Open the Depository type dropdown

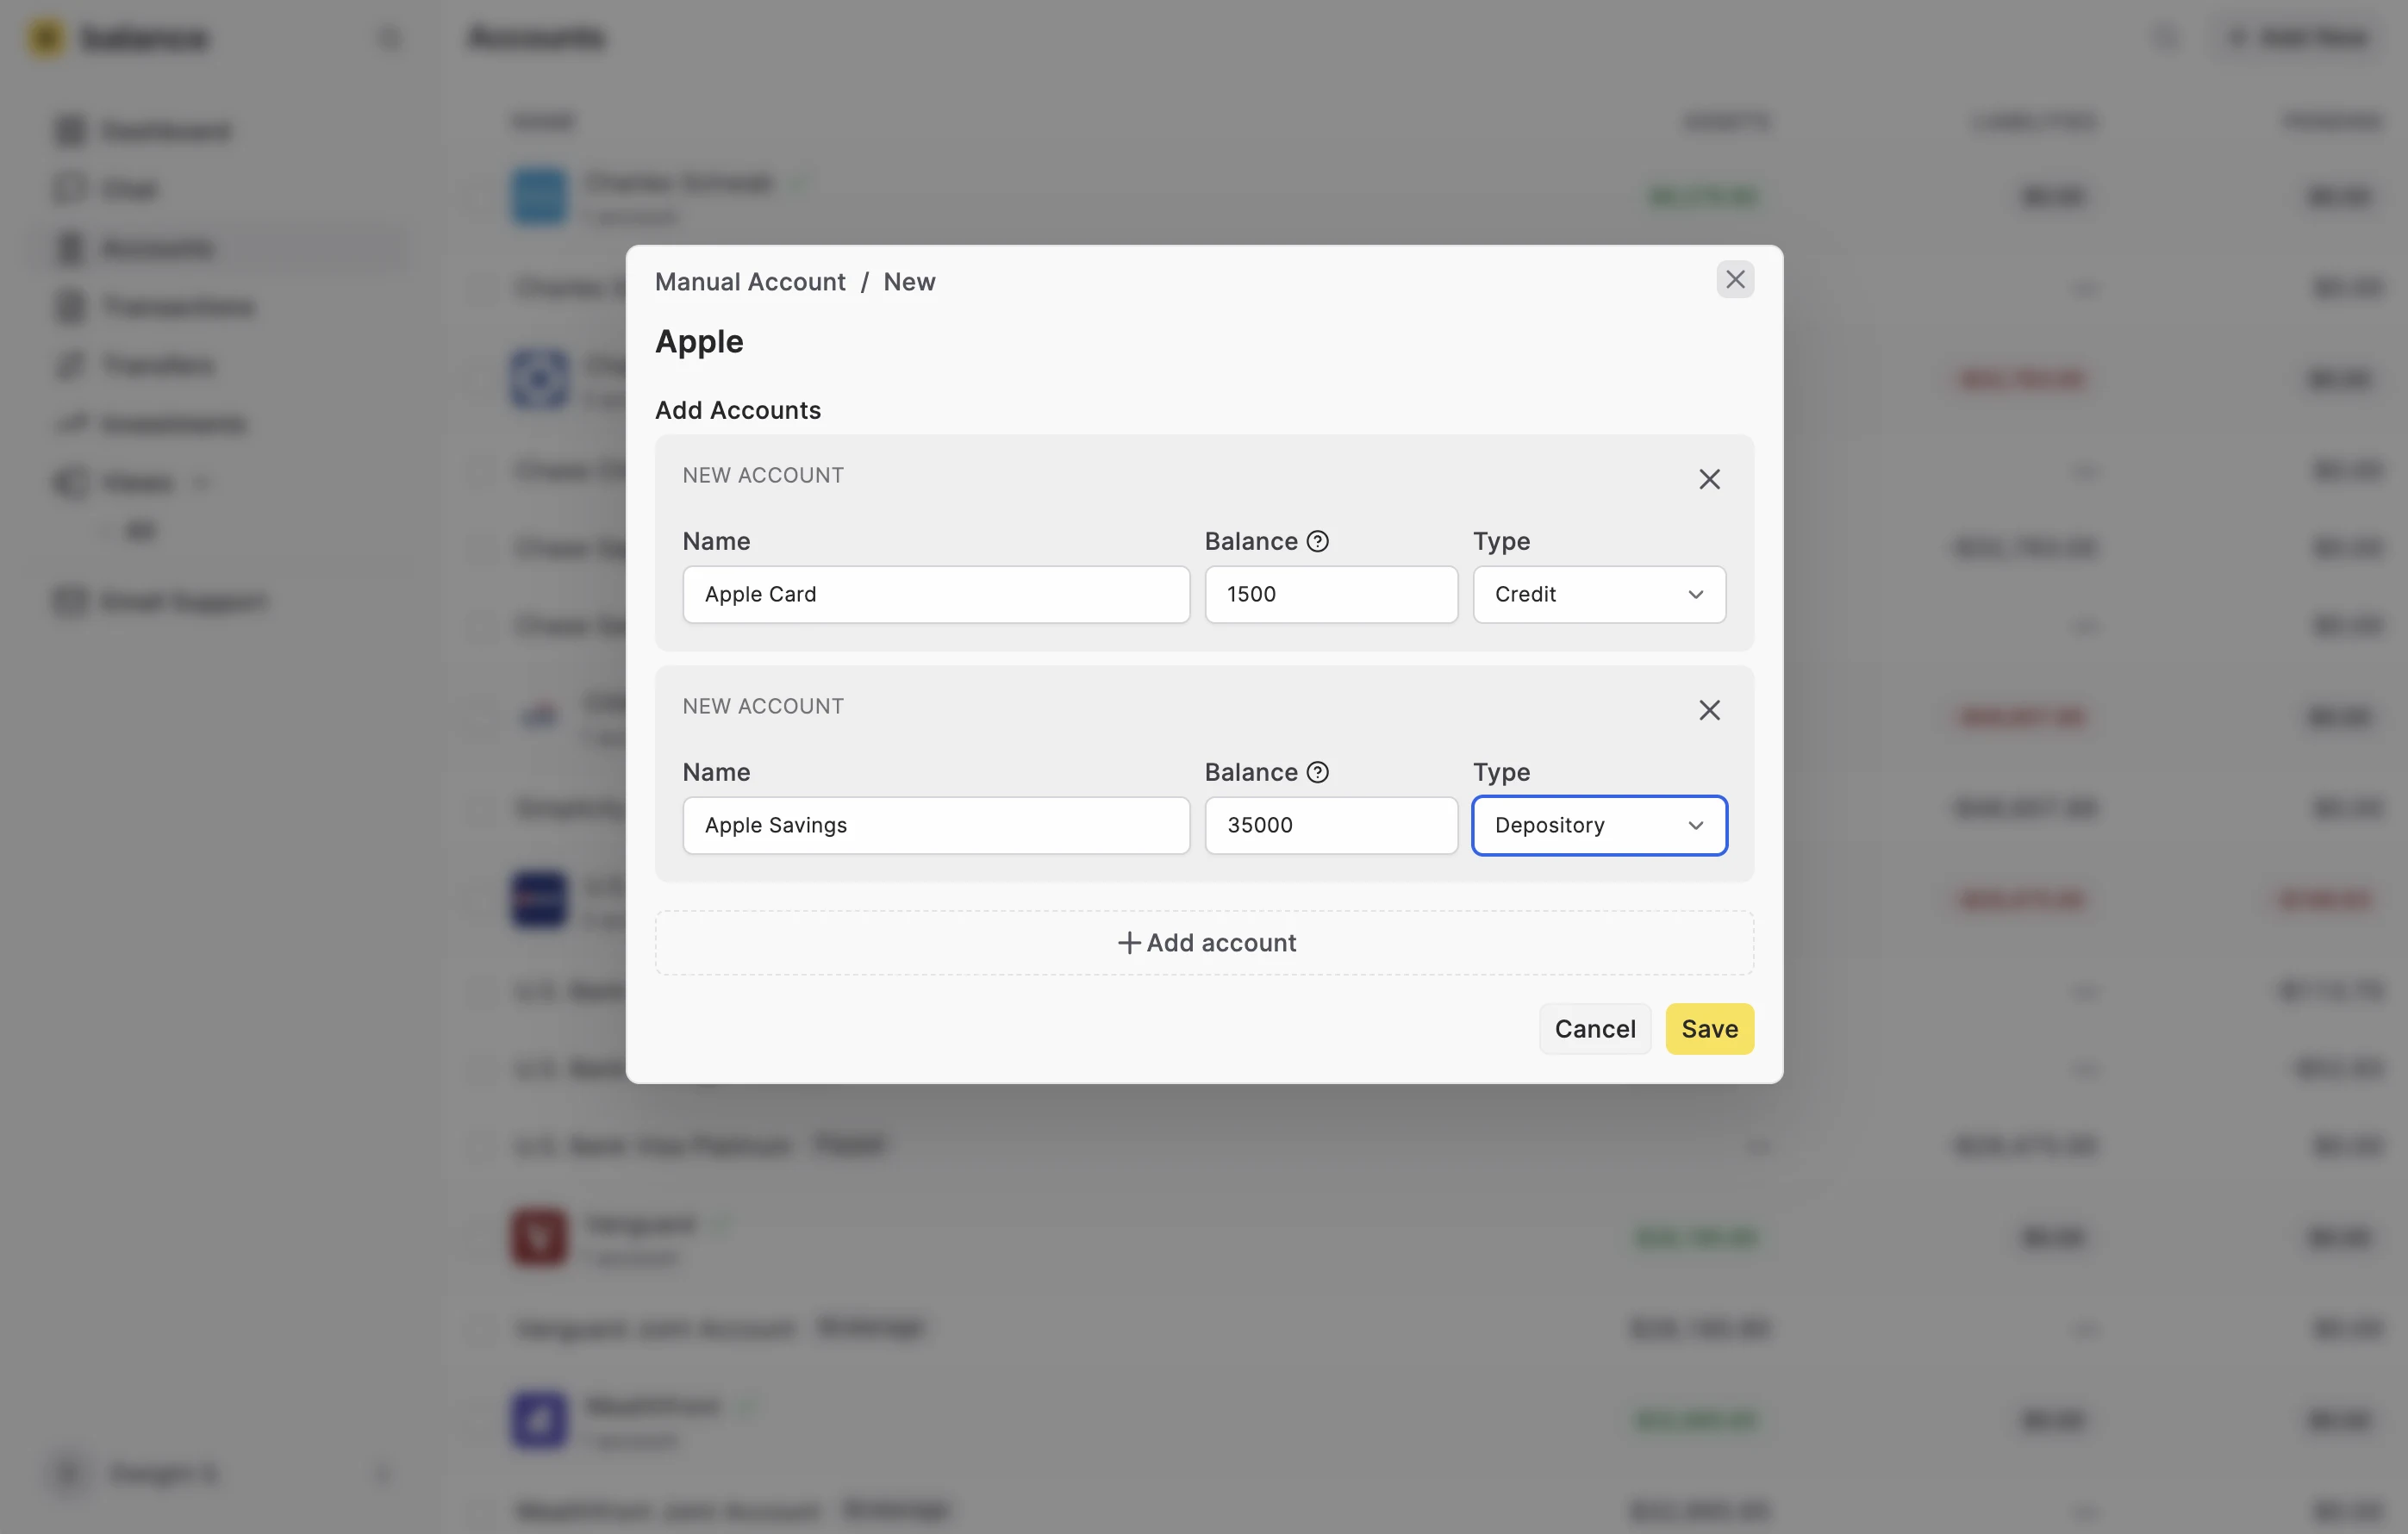(1599, 825)
